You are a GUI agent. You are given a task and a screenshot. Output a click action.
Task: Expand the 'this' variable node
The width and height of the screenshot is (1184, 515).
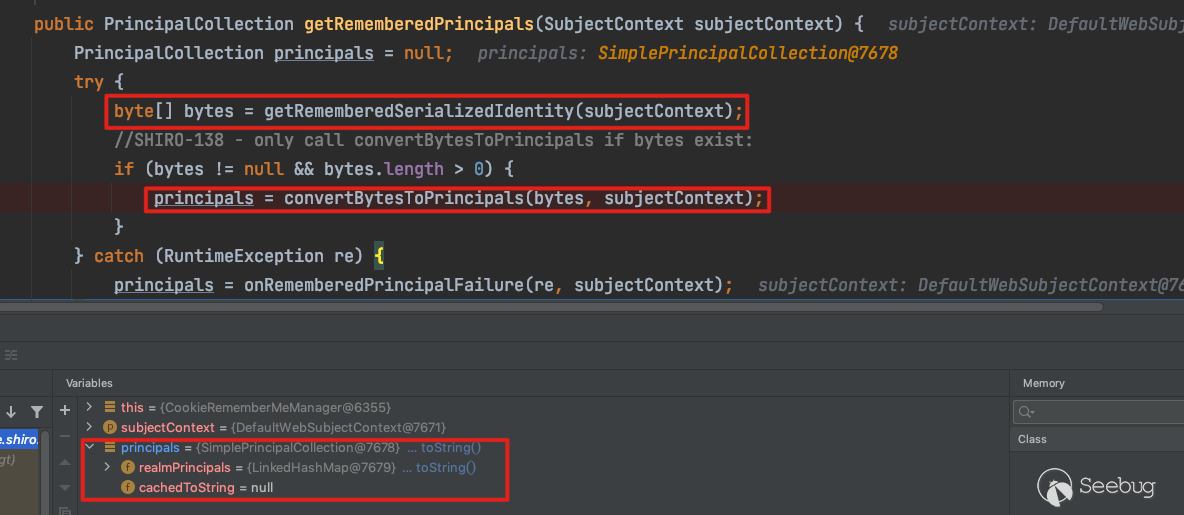[x=90, y=407]
